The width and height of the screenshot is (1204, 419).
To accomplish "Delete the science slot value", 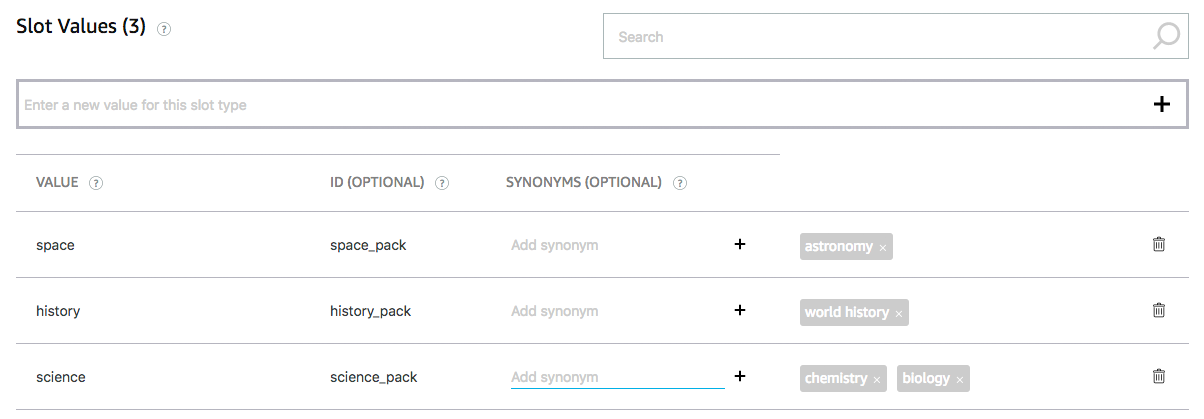I will point(1159,376).
